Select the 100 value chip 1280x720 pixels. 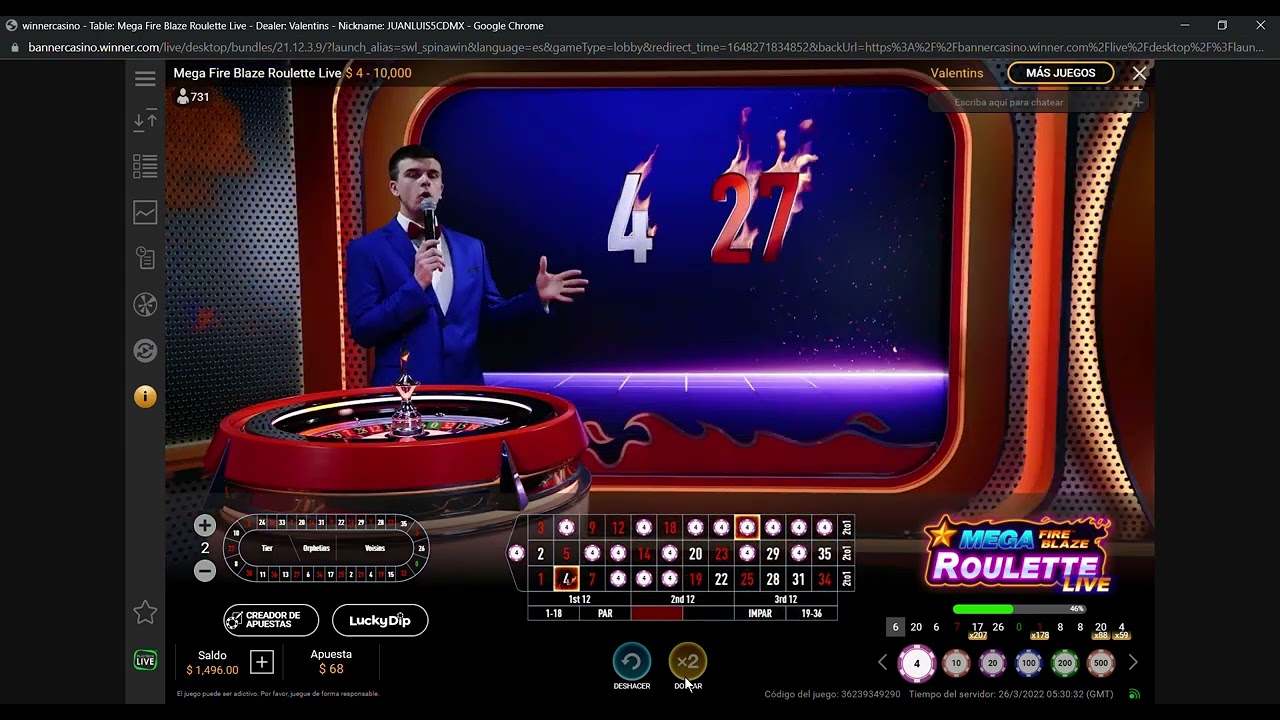(x=1028, y=663)
